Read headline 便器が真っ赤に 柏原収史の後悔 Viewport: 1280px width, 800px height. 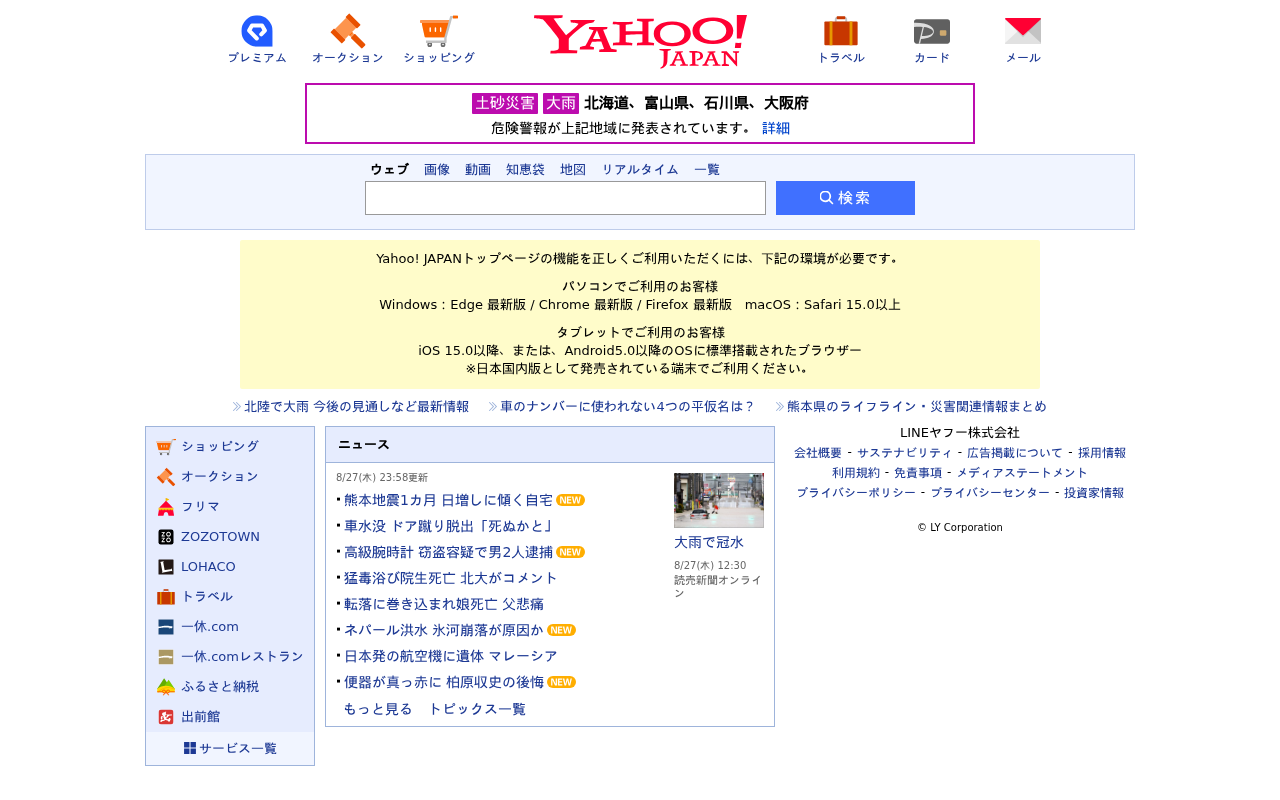click(444, 682)
